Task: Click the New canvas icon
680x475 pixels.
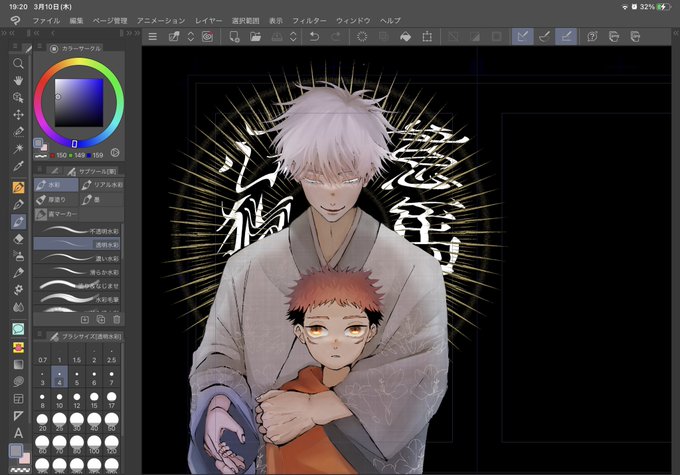Action: (x=234, y=37)
